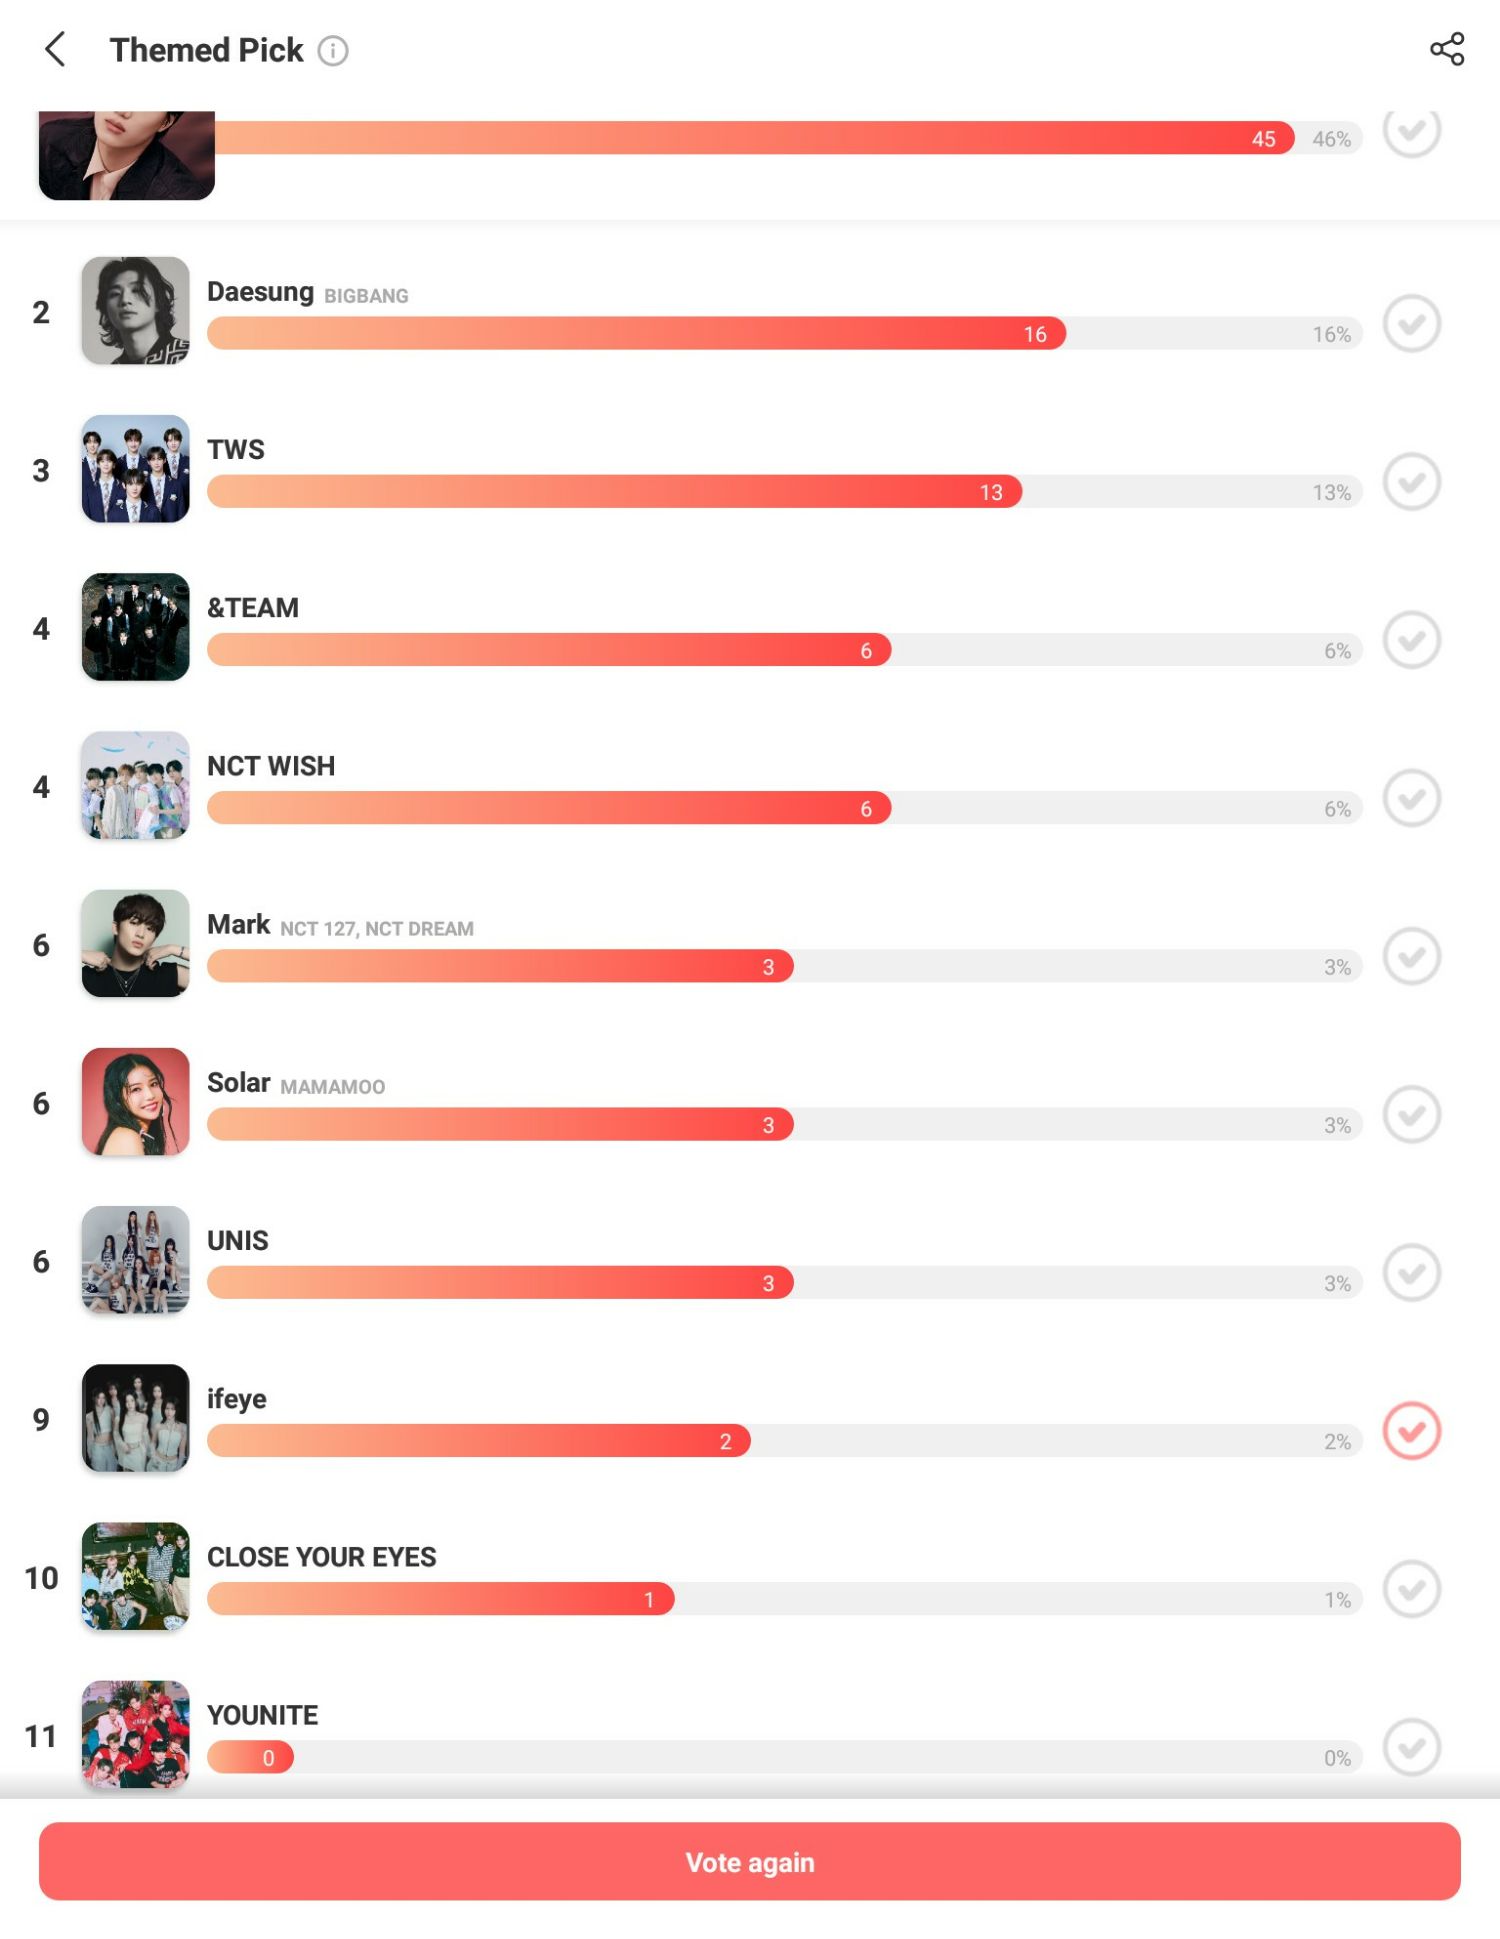This screenshot has width=1500, height=1939.
Task: Tap the first-place artist photo
Action: pyautogui.click(x=127, y=155)
